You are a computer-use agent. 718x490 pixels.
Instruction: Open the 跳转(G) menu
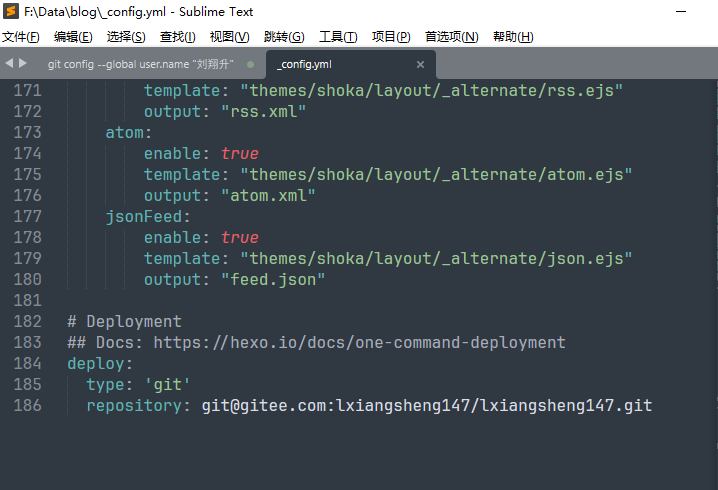point(284,37)
